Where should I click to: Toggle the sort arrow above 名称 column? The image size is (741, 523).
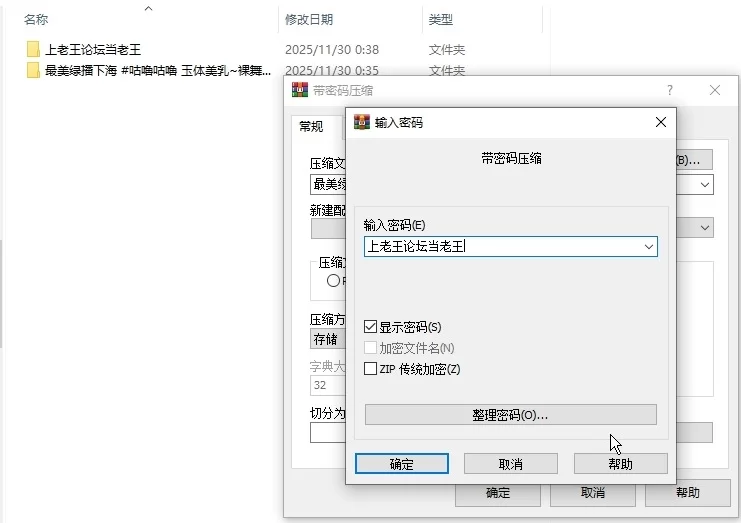(x=148, y=8)
